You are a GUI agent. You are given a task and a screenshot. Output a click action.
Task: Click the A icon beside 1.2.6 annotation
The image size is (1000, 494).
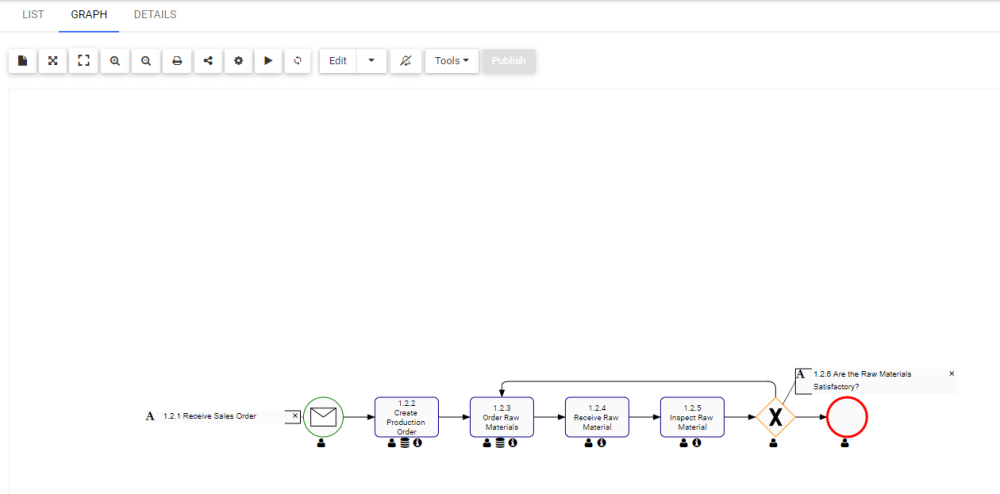tap(800, 374)
